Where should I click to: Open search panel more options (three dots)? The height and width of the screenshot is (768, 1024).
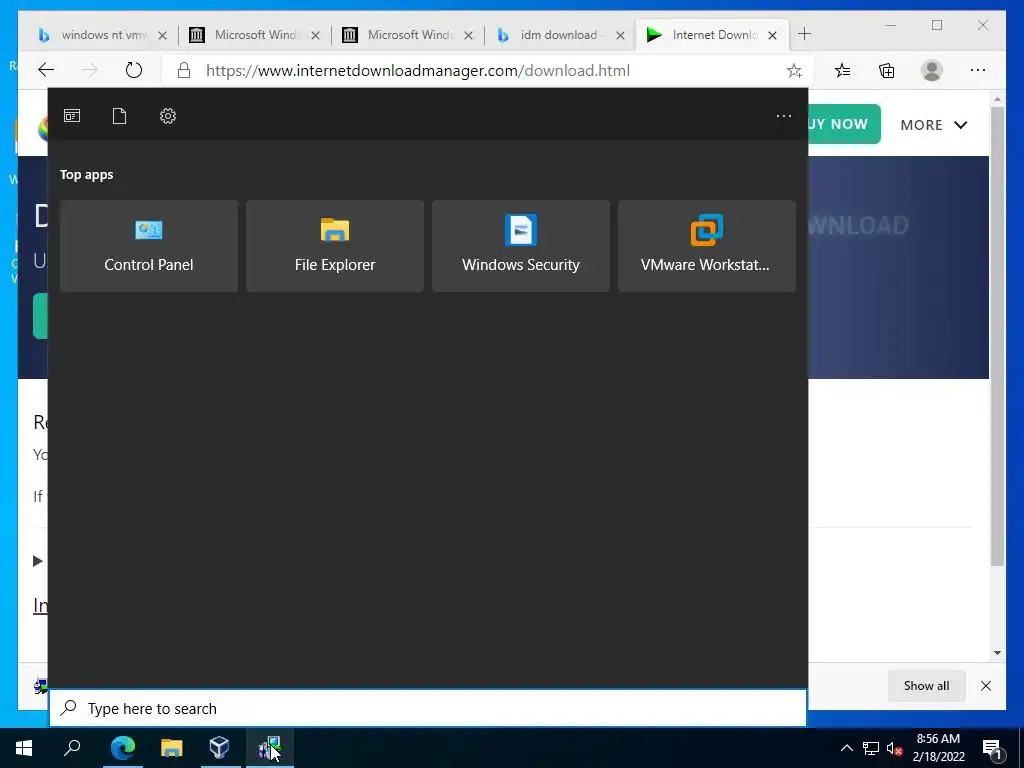pos(784,116)
